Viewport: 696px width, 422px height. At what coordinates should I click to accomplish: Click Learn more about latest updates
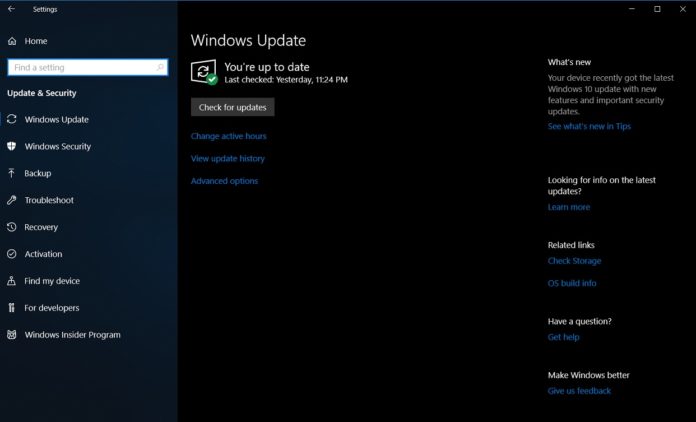(569, 207)
